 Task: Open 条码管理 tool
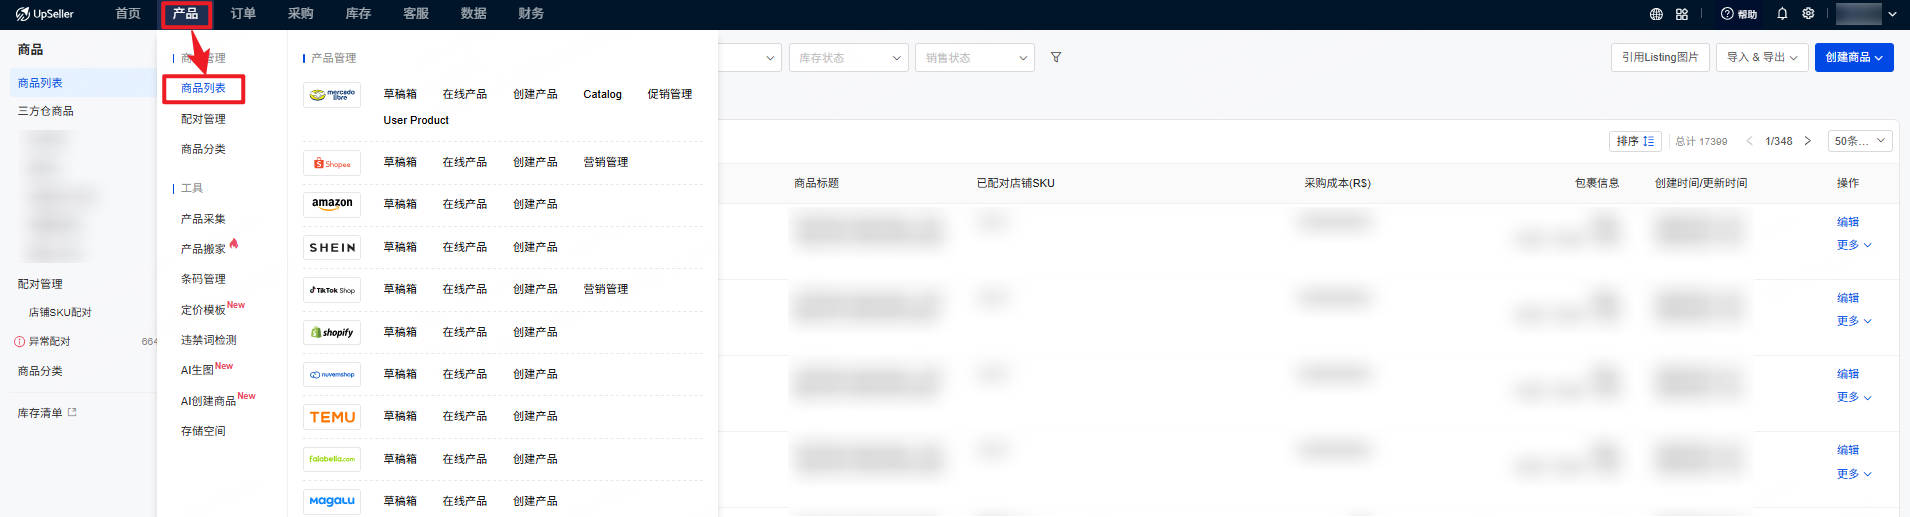(x=203, y=279)
